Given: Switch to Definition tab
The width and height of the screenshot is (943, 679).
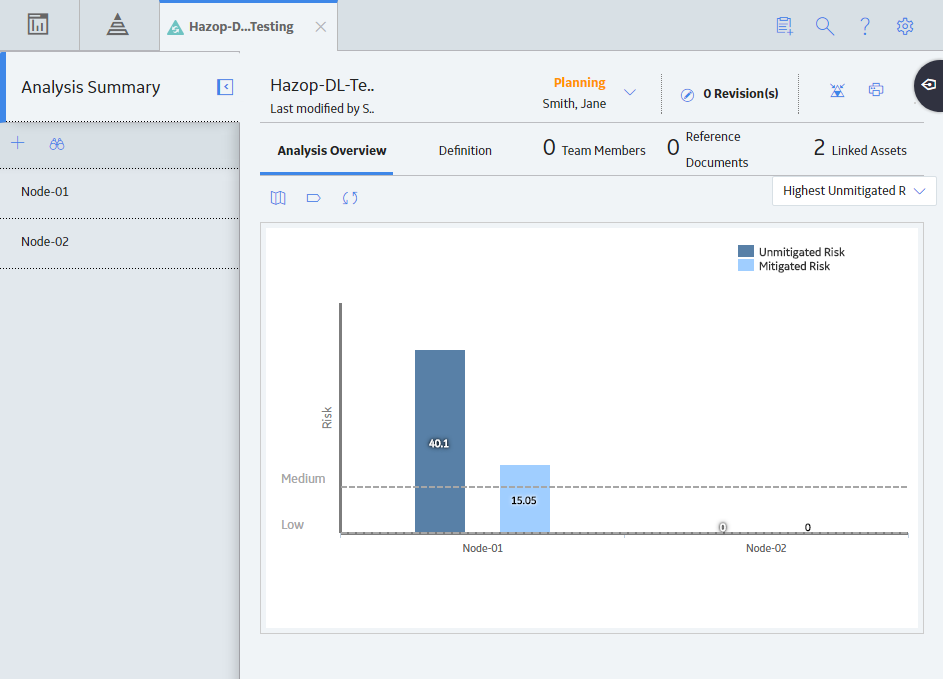Looking at the screenshot, I should click(465, 150).
